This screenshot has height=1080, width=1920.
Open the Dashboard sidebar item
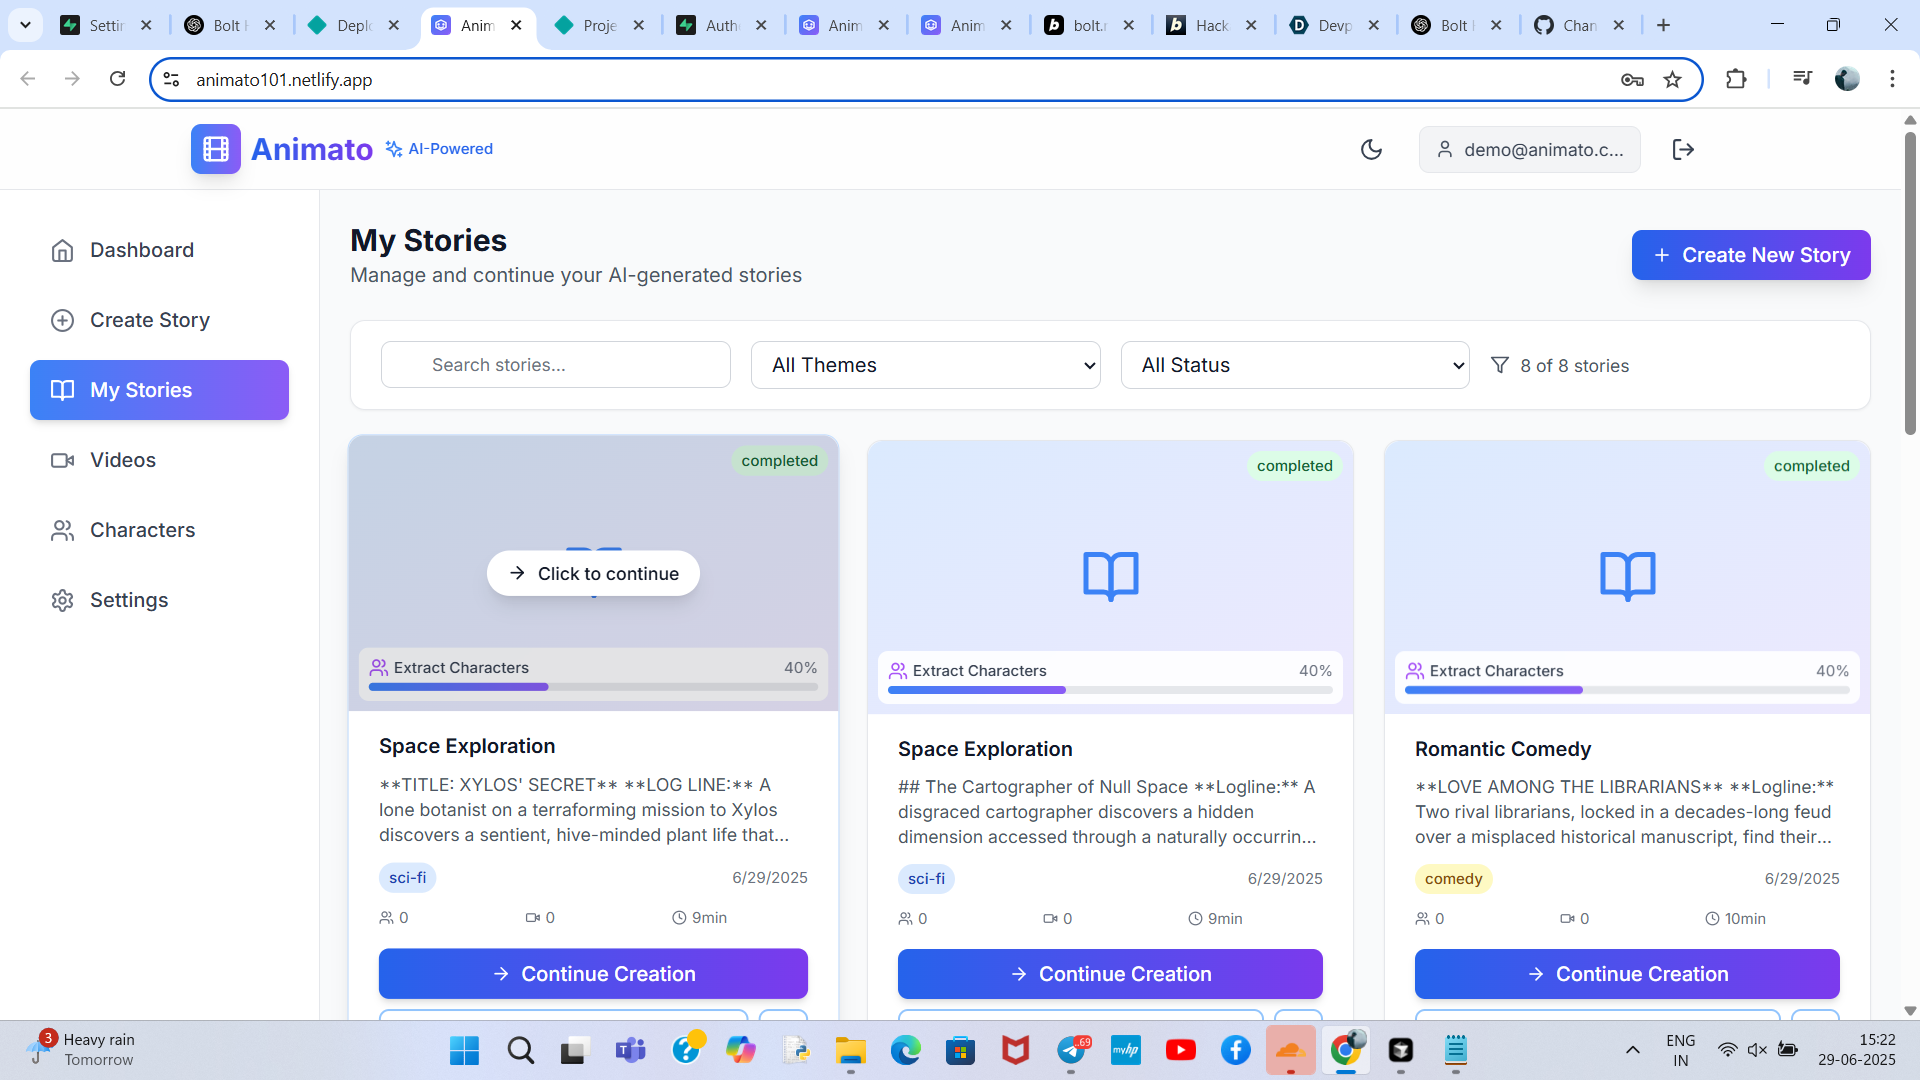coord(141,250)
